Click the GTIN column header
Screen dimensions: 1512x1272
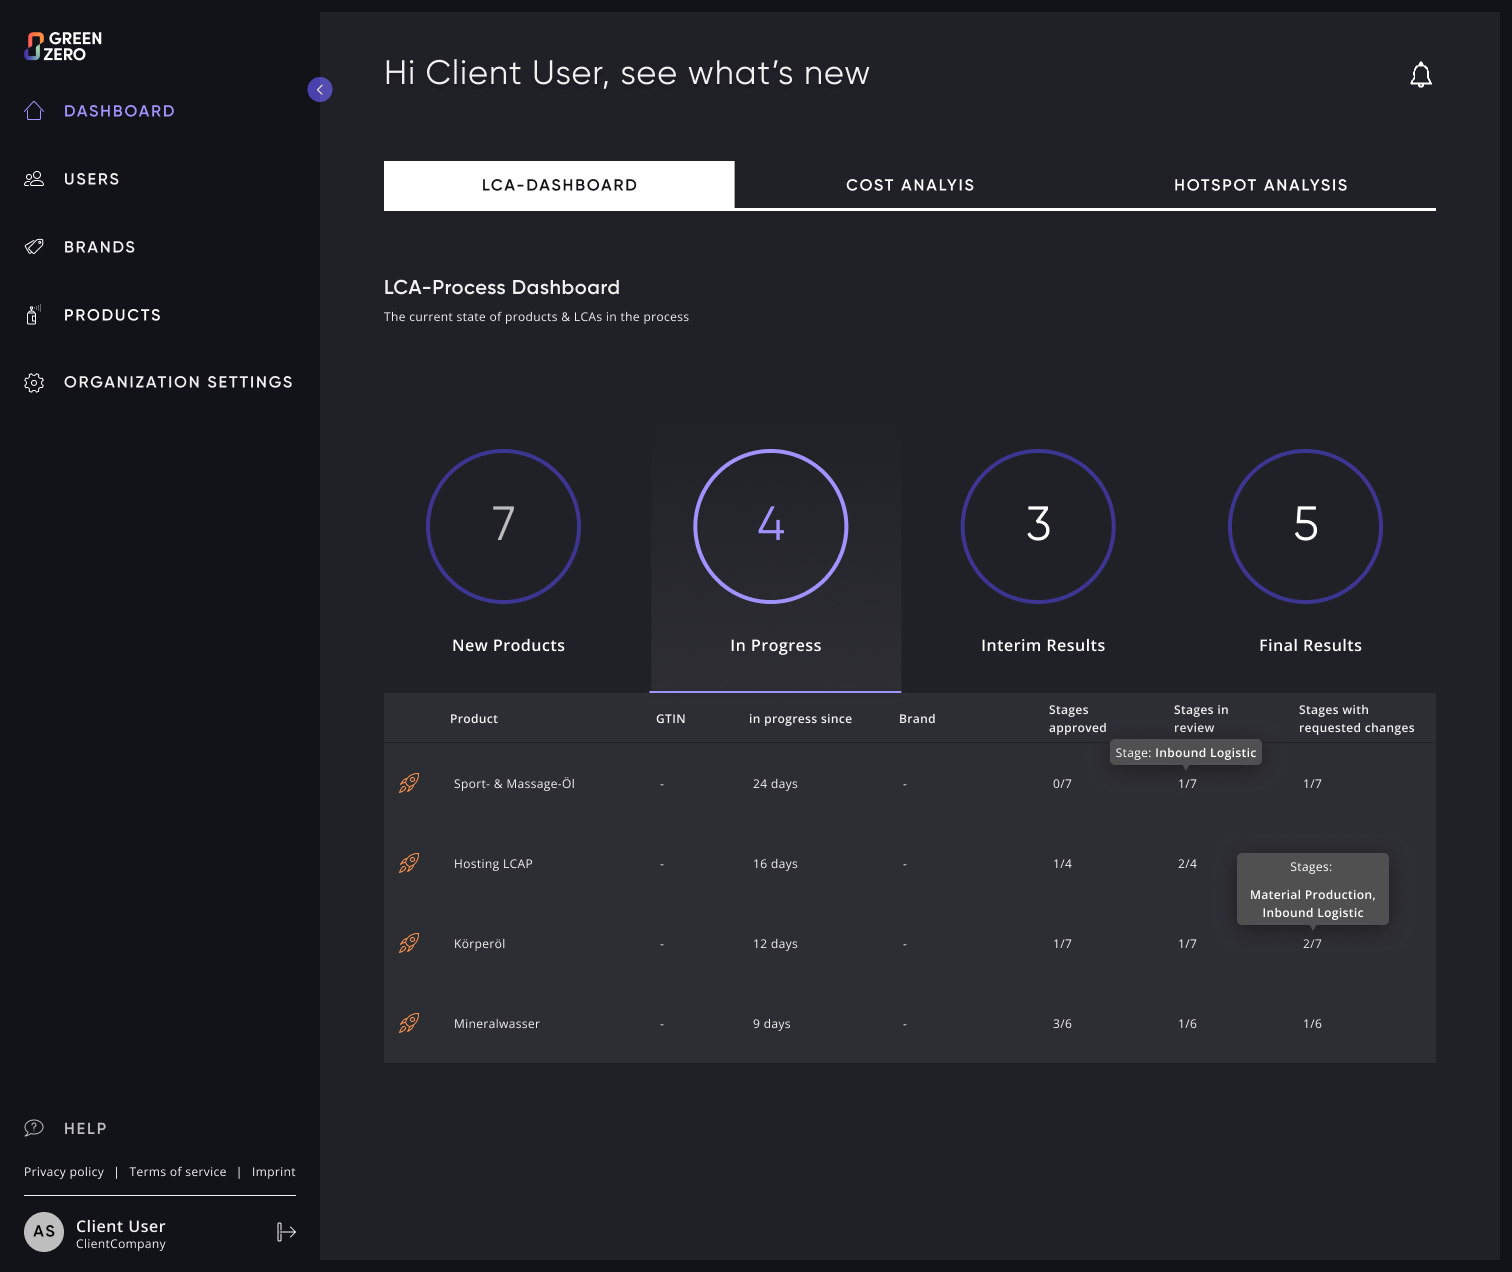click(671, 719)
